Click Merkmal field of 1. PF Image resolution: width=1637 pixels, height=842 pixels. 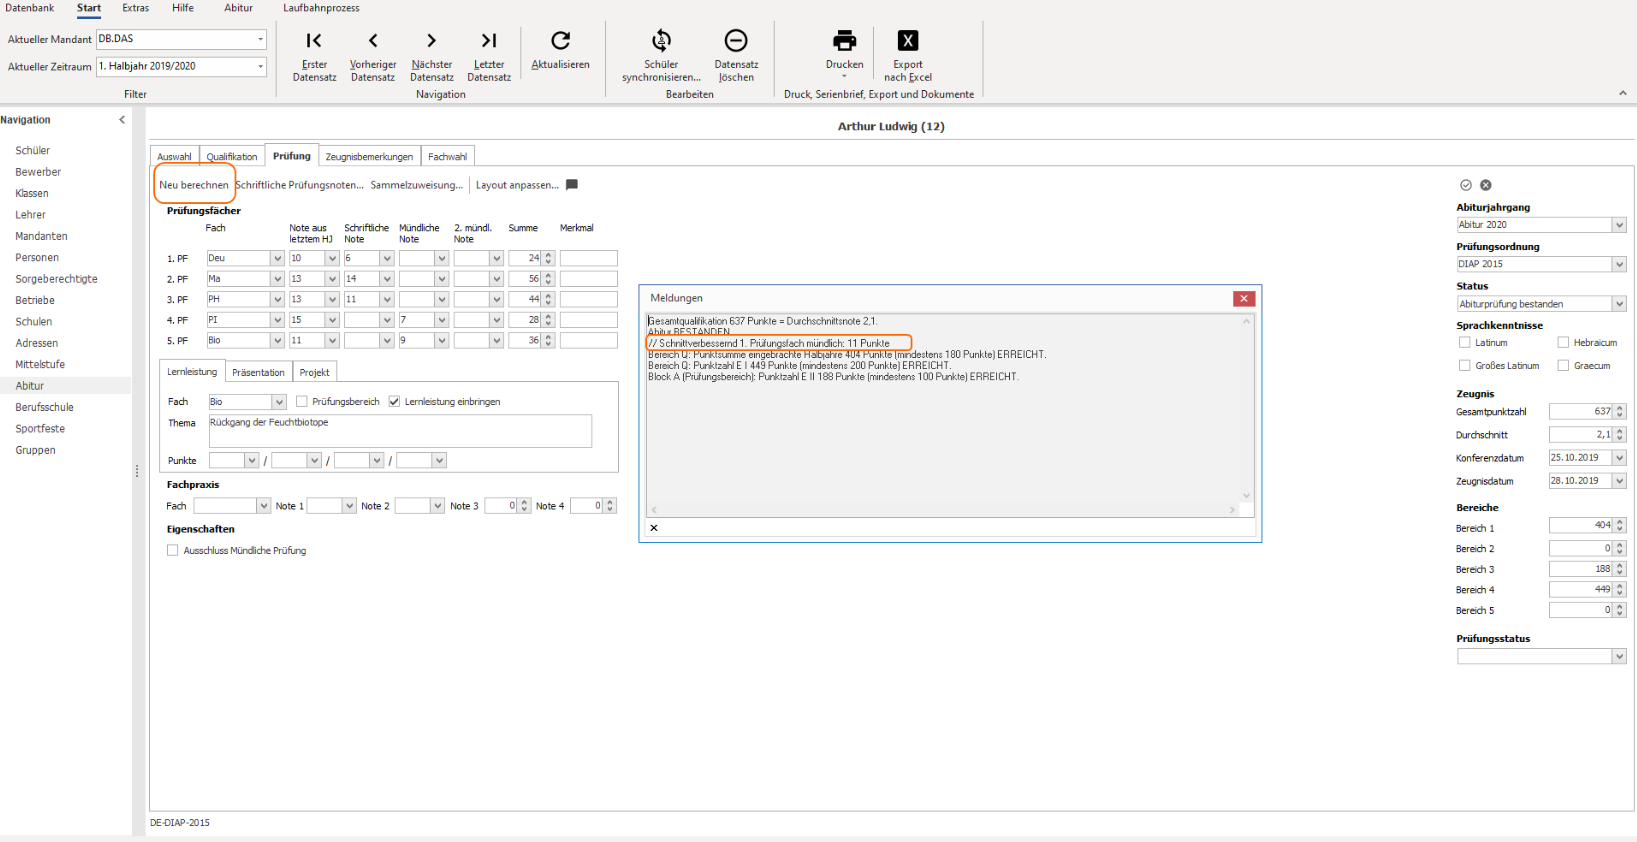coord(588,258)
